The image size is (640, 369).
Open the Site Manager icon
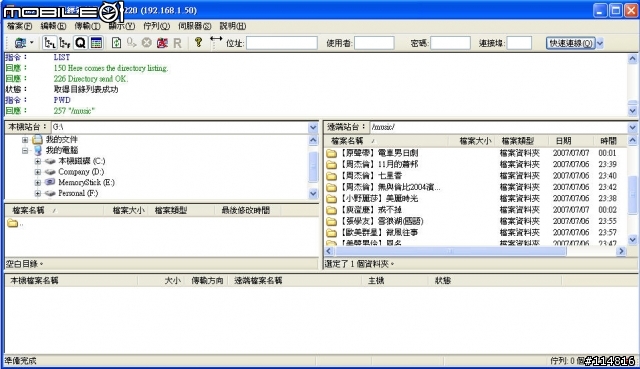(x=20, y=43)
